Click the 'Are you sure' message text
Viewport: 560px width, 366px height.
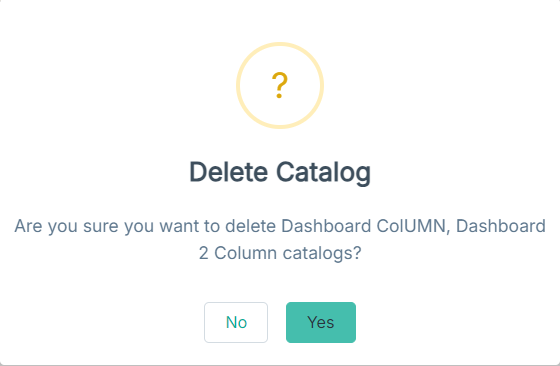coord(280,239)
